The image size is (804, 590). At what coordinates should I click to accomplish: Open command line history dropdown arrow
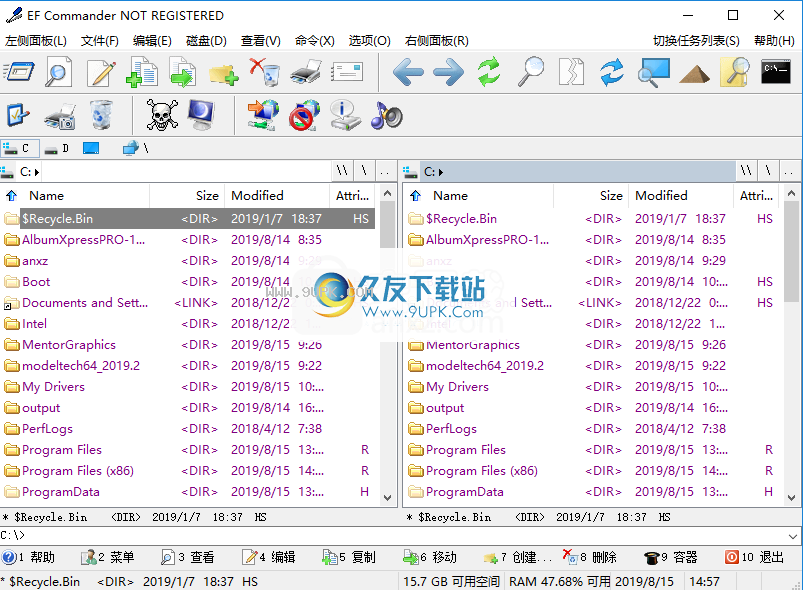pyautogui.click(x=793, y=536)
